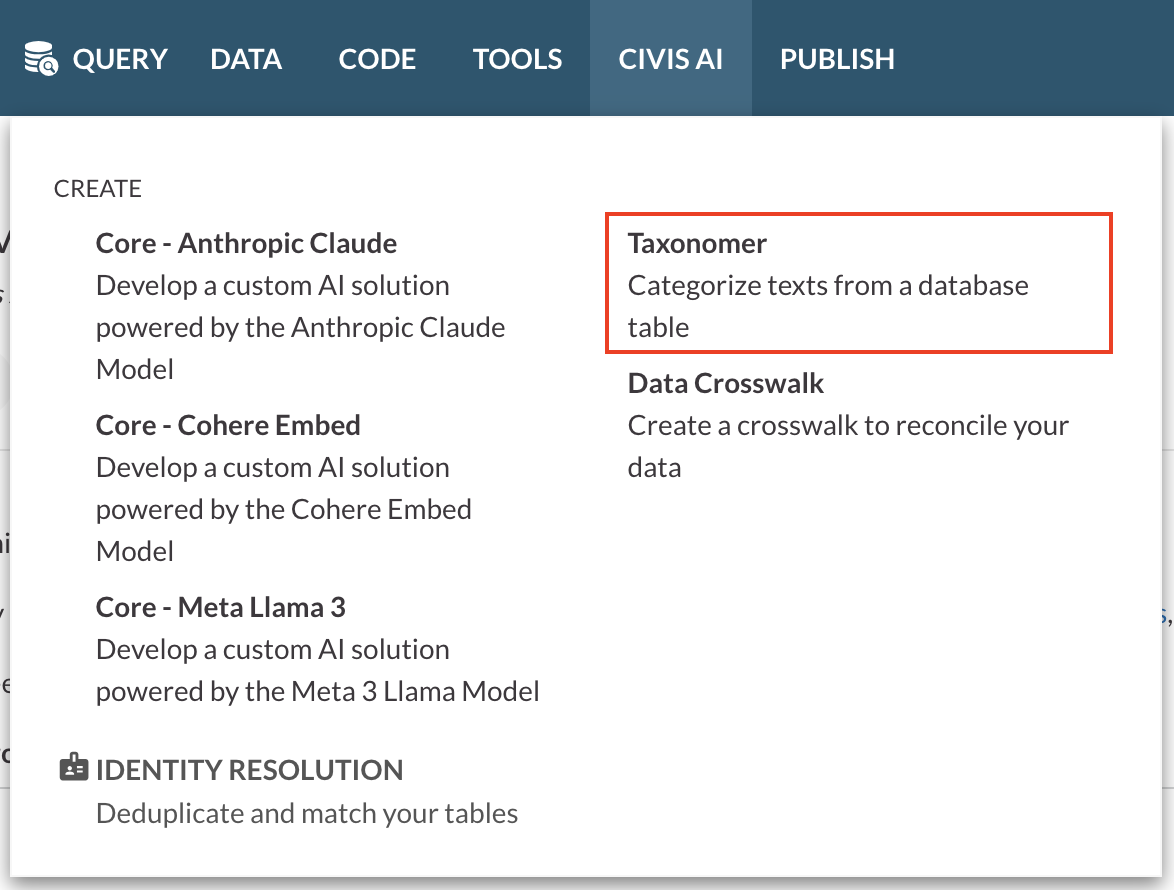Click 'Deduplicate and match your tables' description
Screen dimensions: 1174x890
tap(307, 814)
